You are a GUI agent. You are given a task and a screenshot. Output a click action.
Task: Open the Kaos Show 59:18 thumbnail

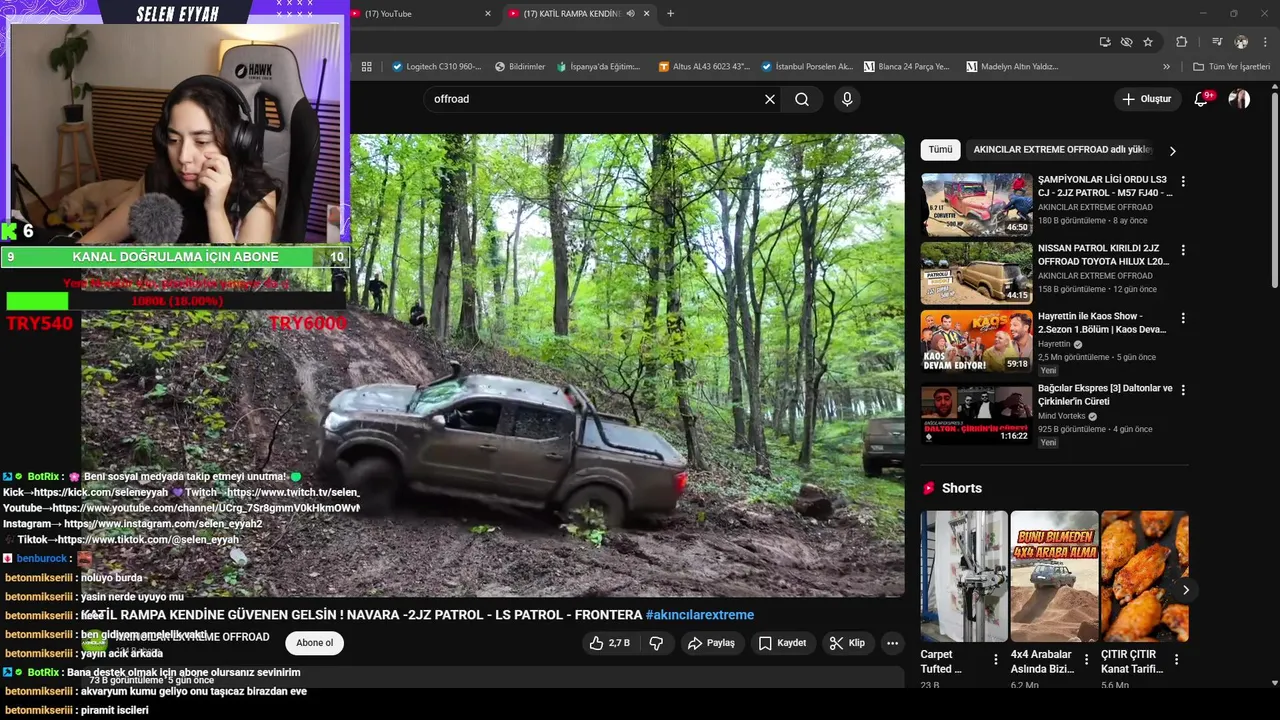(976, 341)
